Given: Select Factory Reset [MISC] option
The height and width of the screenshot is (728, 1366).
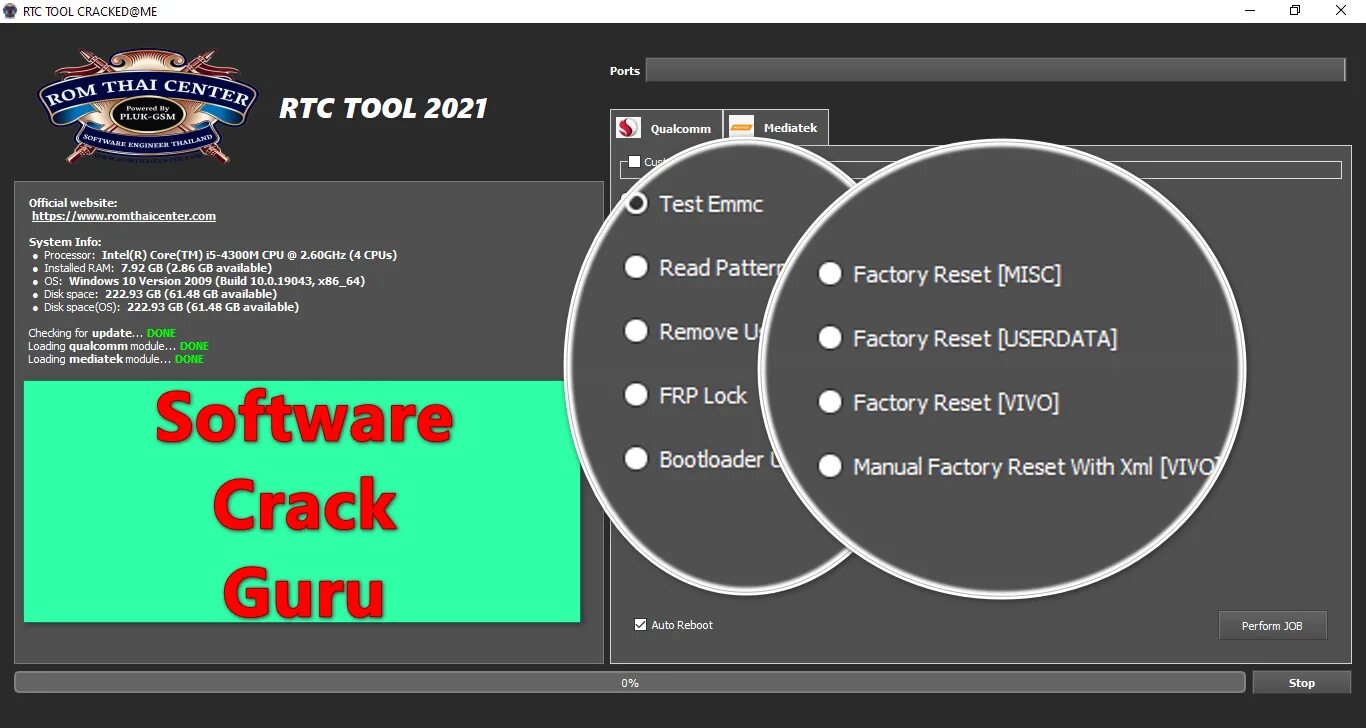Looking at the screenshot, I should point(830,274).
